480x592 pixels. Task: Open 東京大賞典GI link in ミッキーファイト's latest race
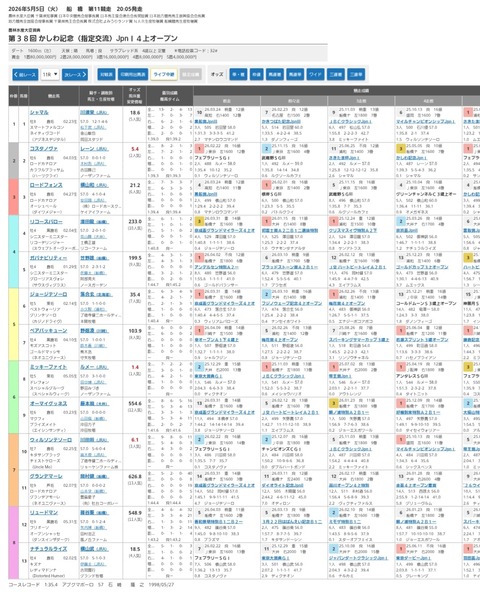(208, 376)
